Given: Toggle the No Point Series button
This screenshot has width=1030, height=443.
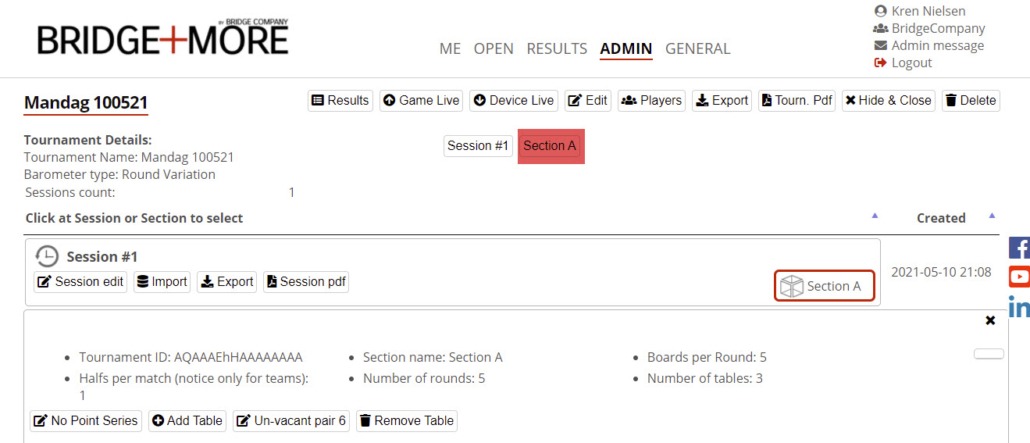Looking at the screenshot, I should click(x=87, y=421).
